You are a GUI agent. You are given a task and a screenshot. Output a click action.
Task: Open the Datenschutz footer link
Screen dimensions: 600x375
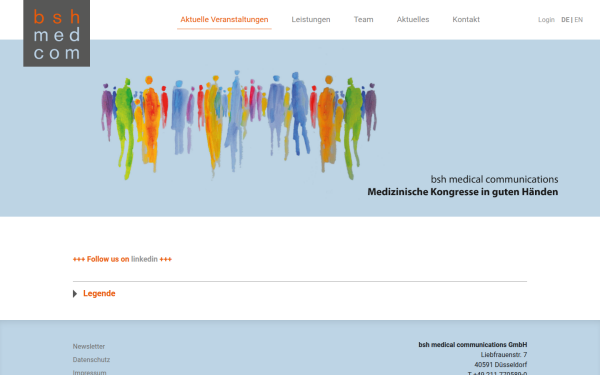(x=91, y=360)
